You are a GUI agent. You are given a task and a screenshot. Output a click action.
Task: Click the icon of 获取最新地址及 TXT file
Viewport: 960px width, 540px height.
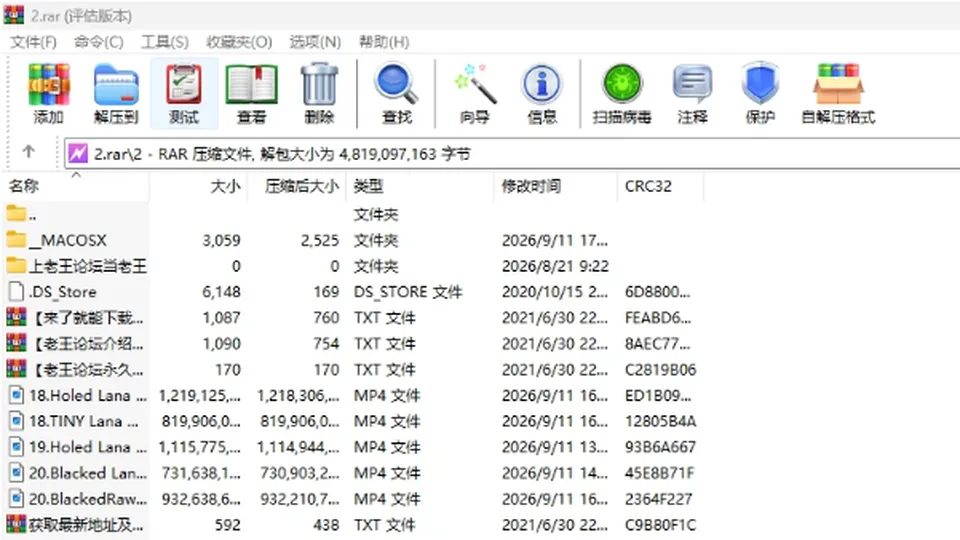(x=17, y=524)
